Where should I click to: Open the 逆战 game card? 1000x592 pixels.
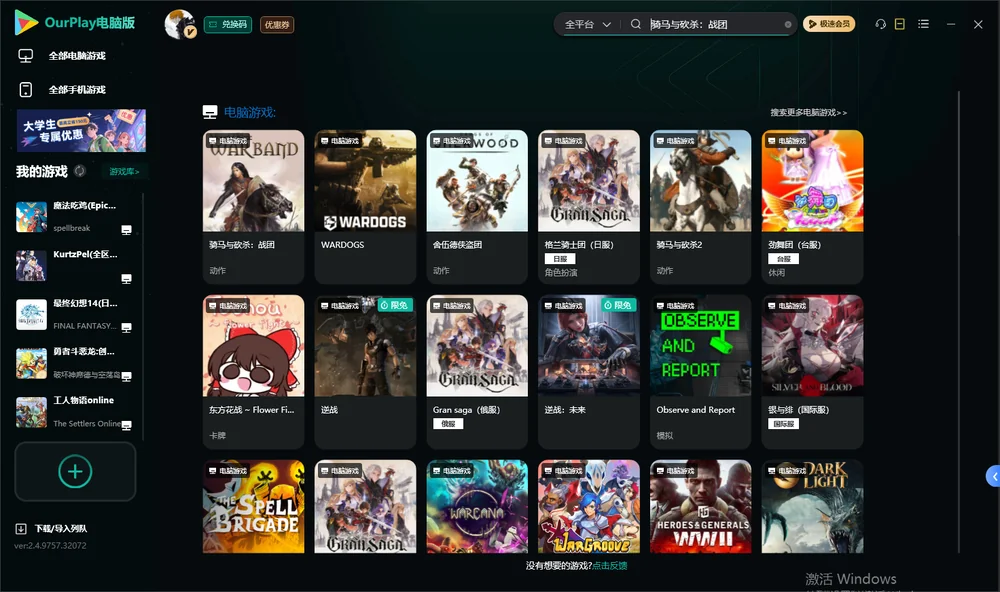click(x=365, y=372)
